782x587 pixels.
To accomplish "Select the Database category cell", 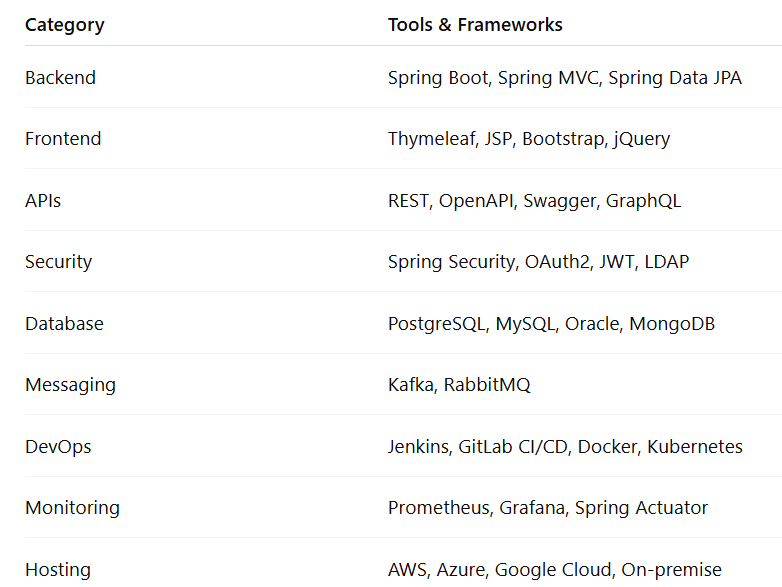I will click(64, 324).
